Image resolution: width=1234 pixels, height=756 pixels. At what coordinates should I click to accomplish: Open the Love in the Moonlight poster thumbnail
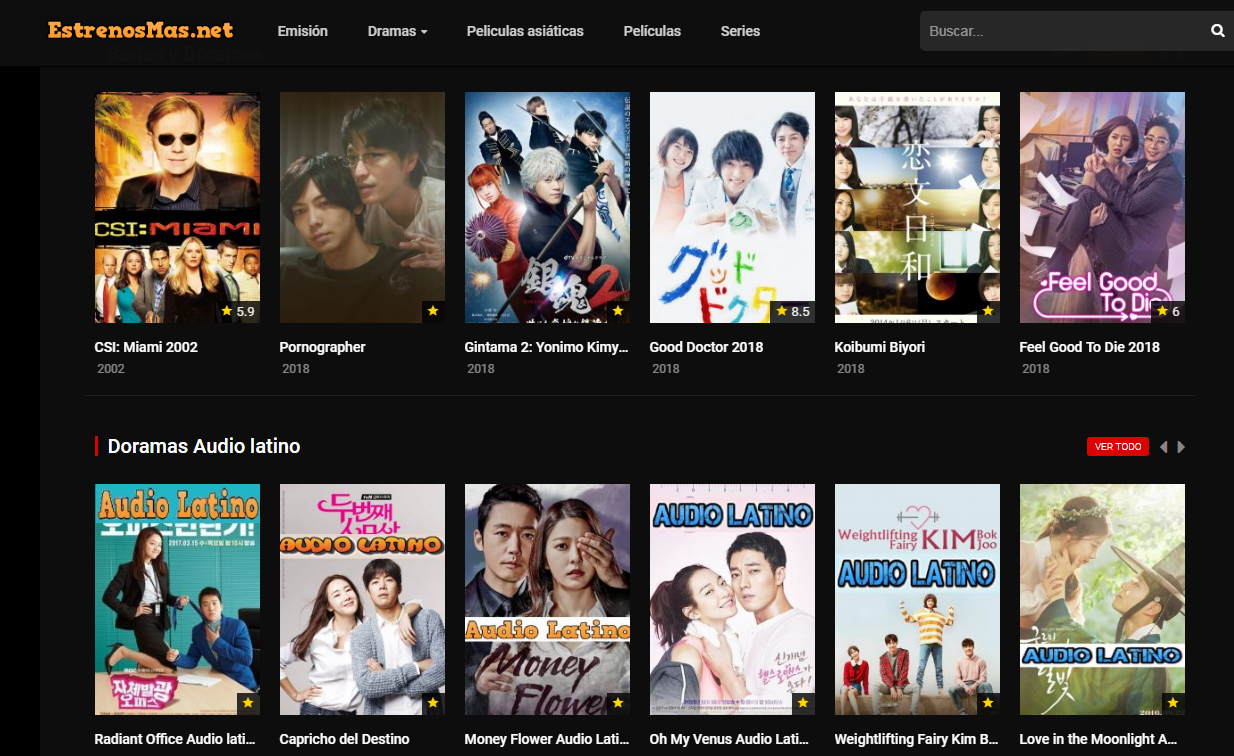click(1102, 599)
